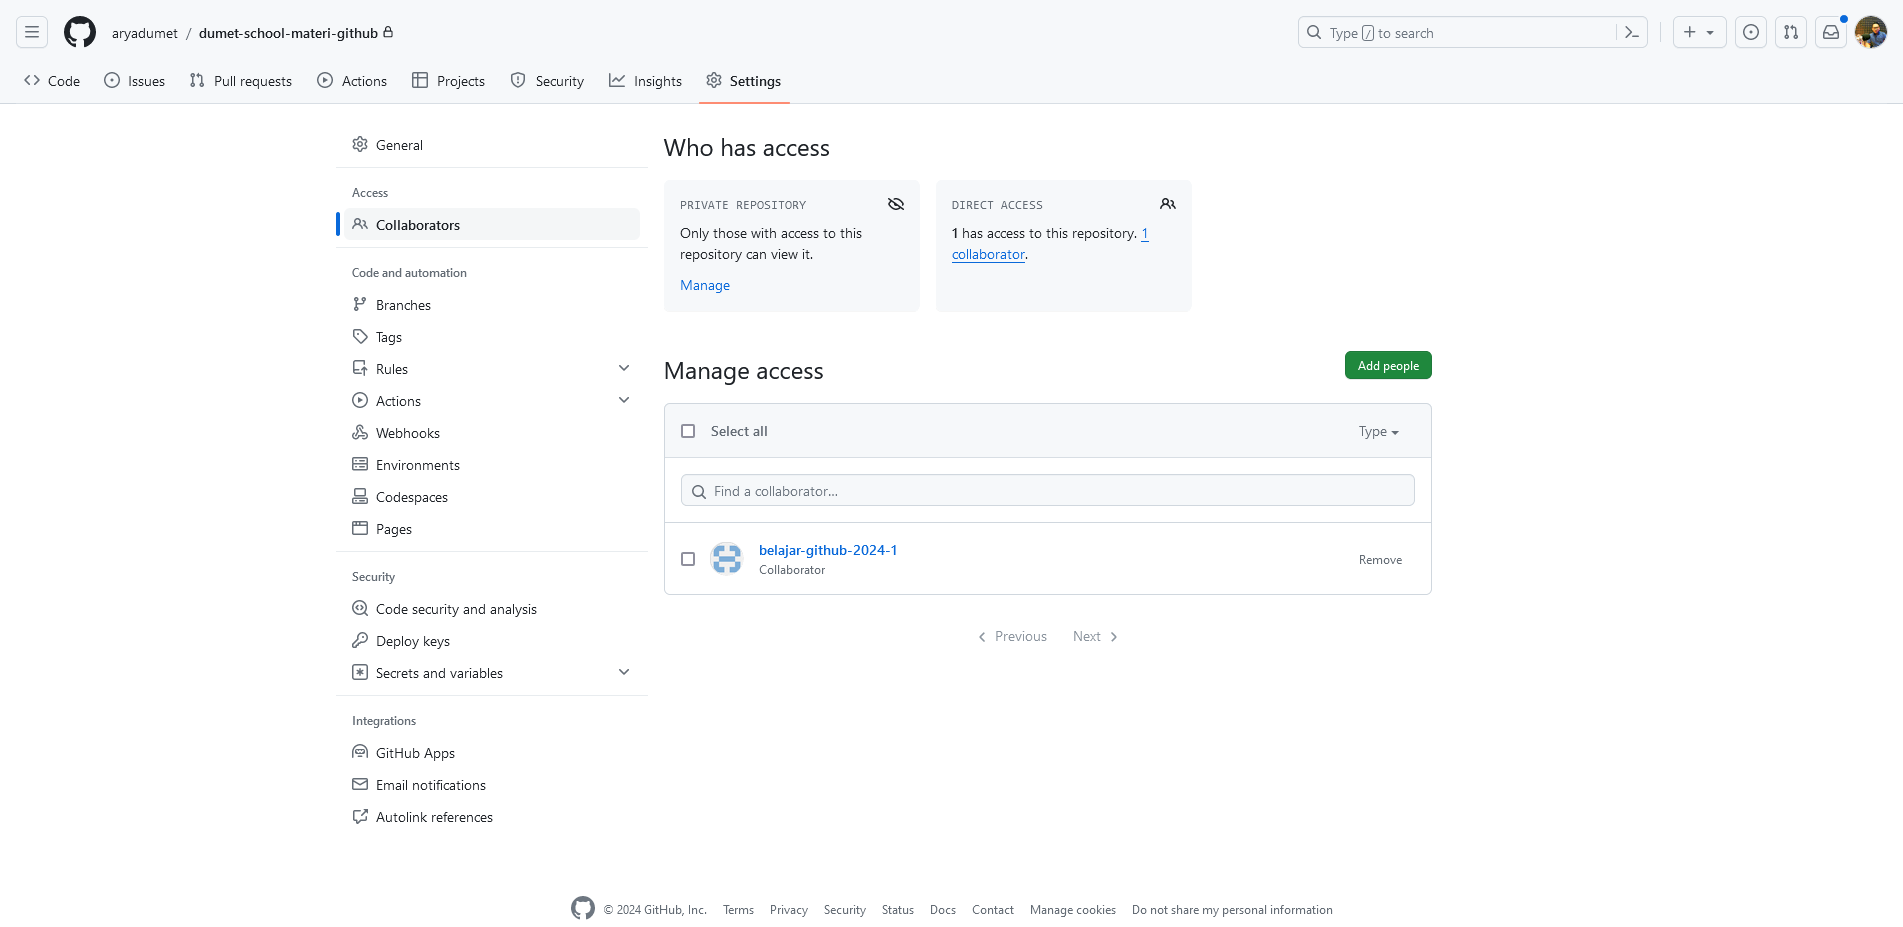Viewport: 1903px width, 927px height.
Task: Open the create new plus dropdown
Action: point(1700,32)
